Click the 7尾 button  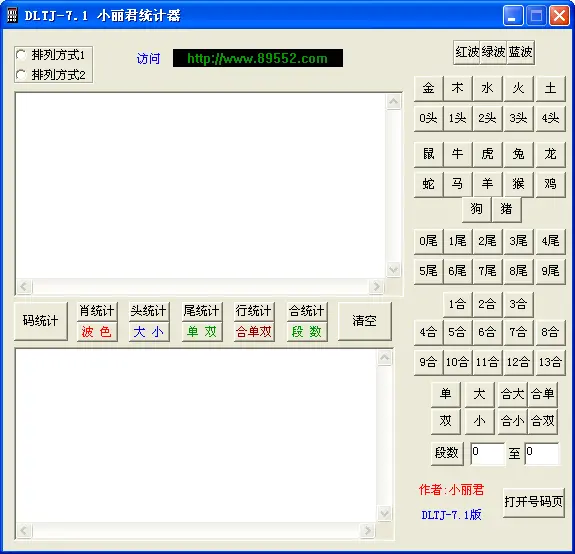(487, 271)
